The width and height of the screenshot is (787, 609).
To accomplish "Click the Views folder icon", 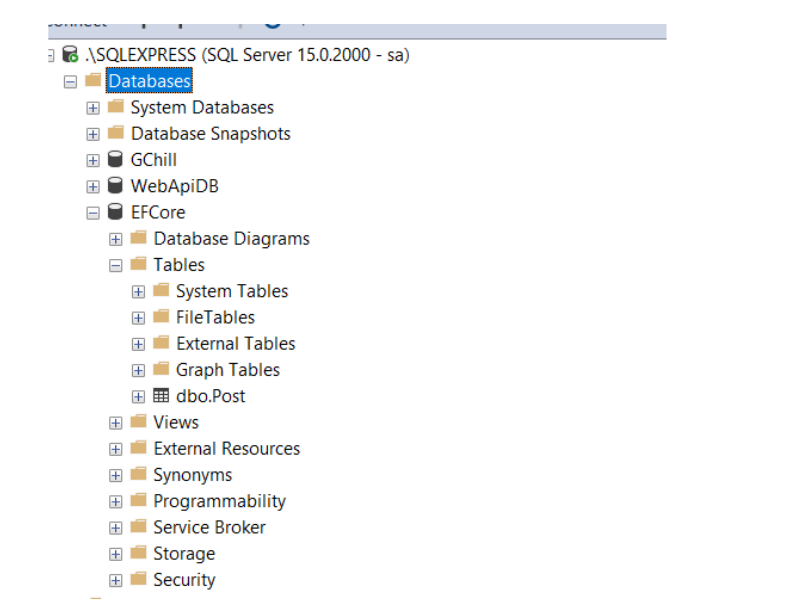I will tap(138, 421).
